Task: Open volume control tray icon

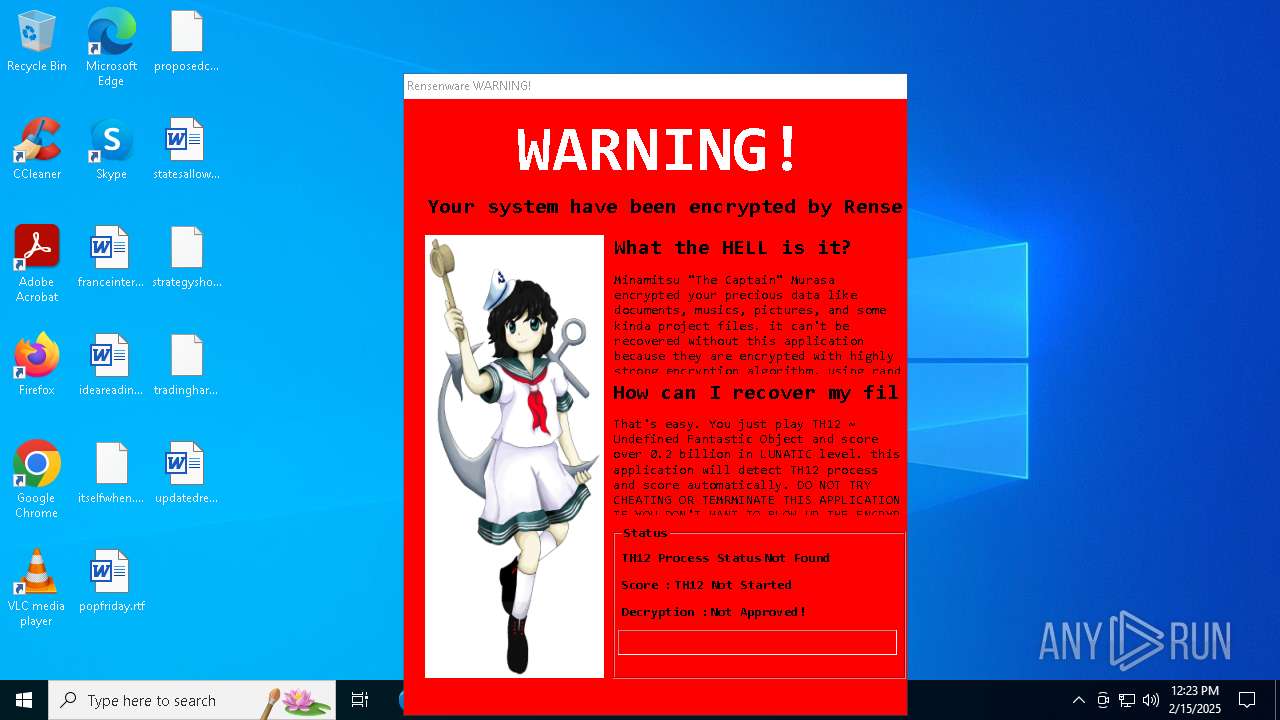Action: (1151, 700)
